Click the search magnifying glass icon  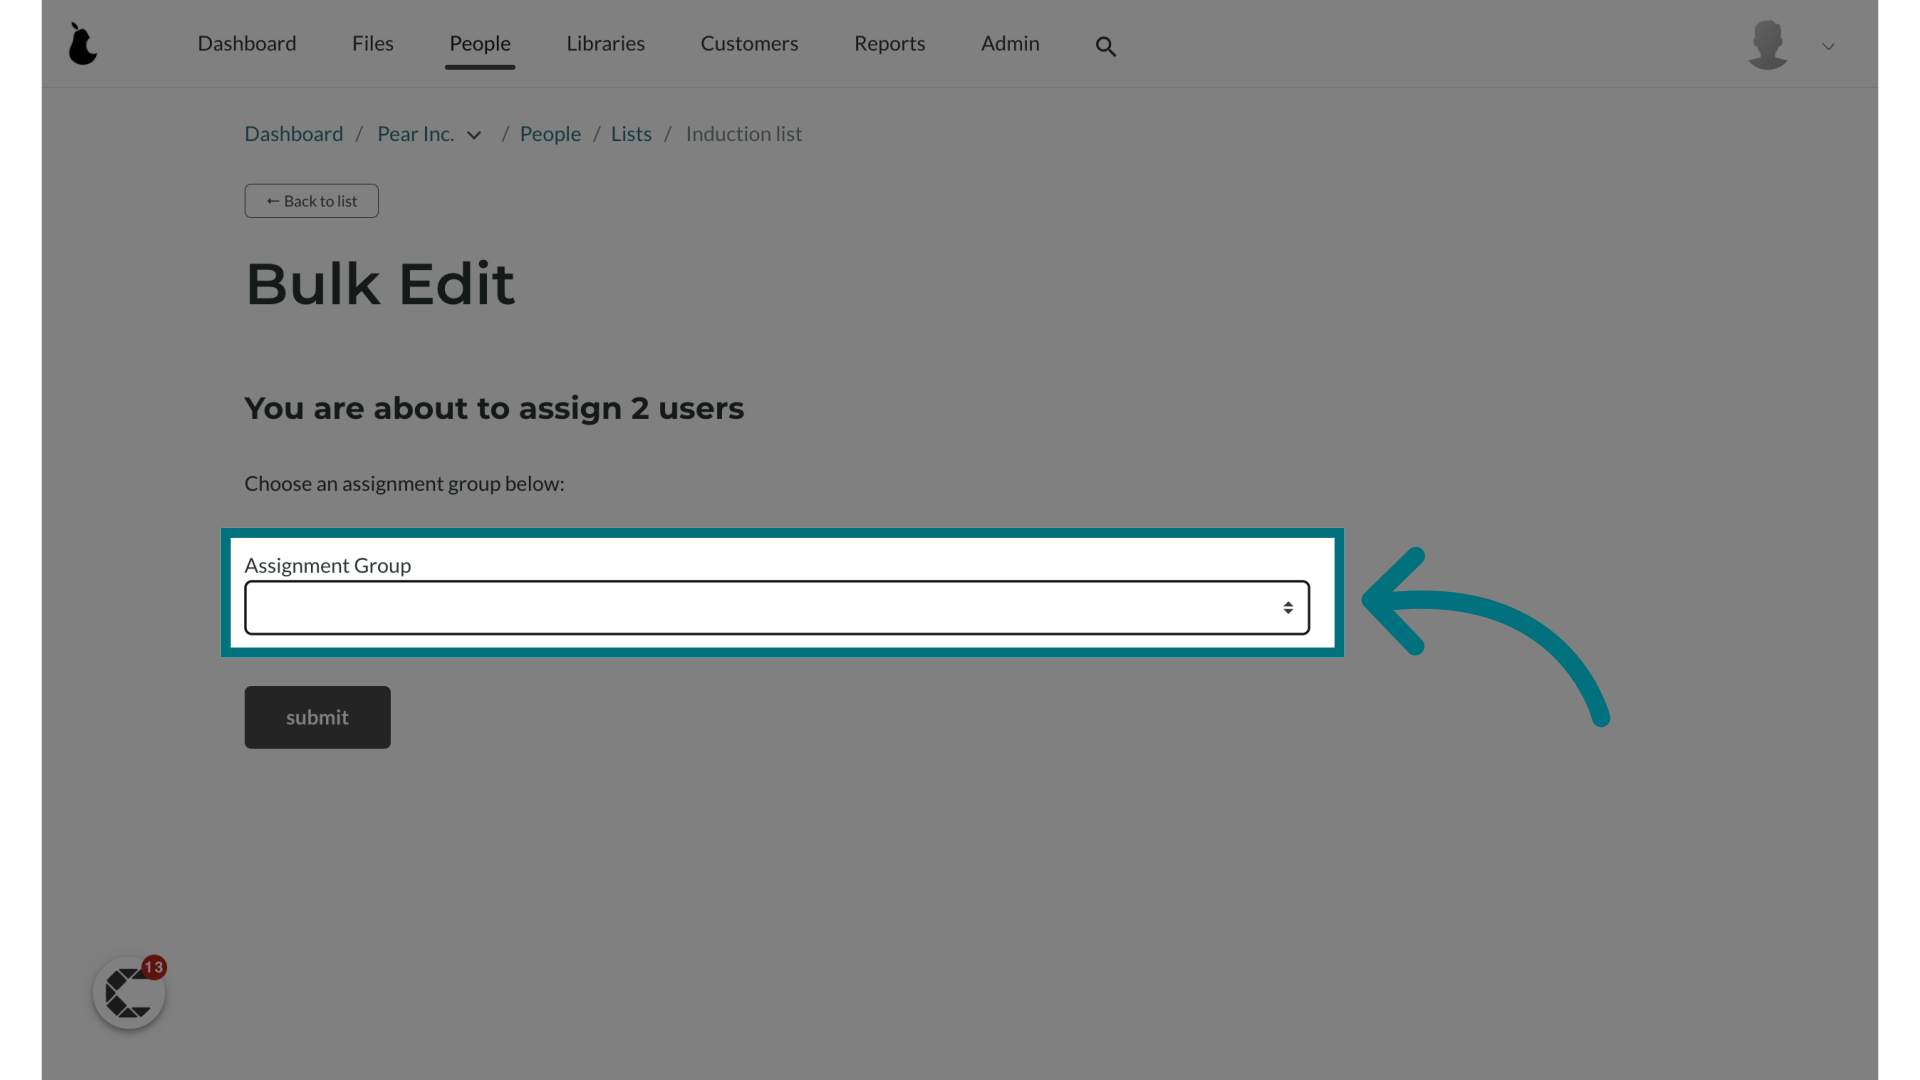1105,44
